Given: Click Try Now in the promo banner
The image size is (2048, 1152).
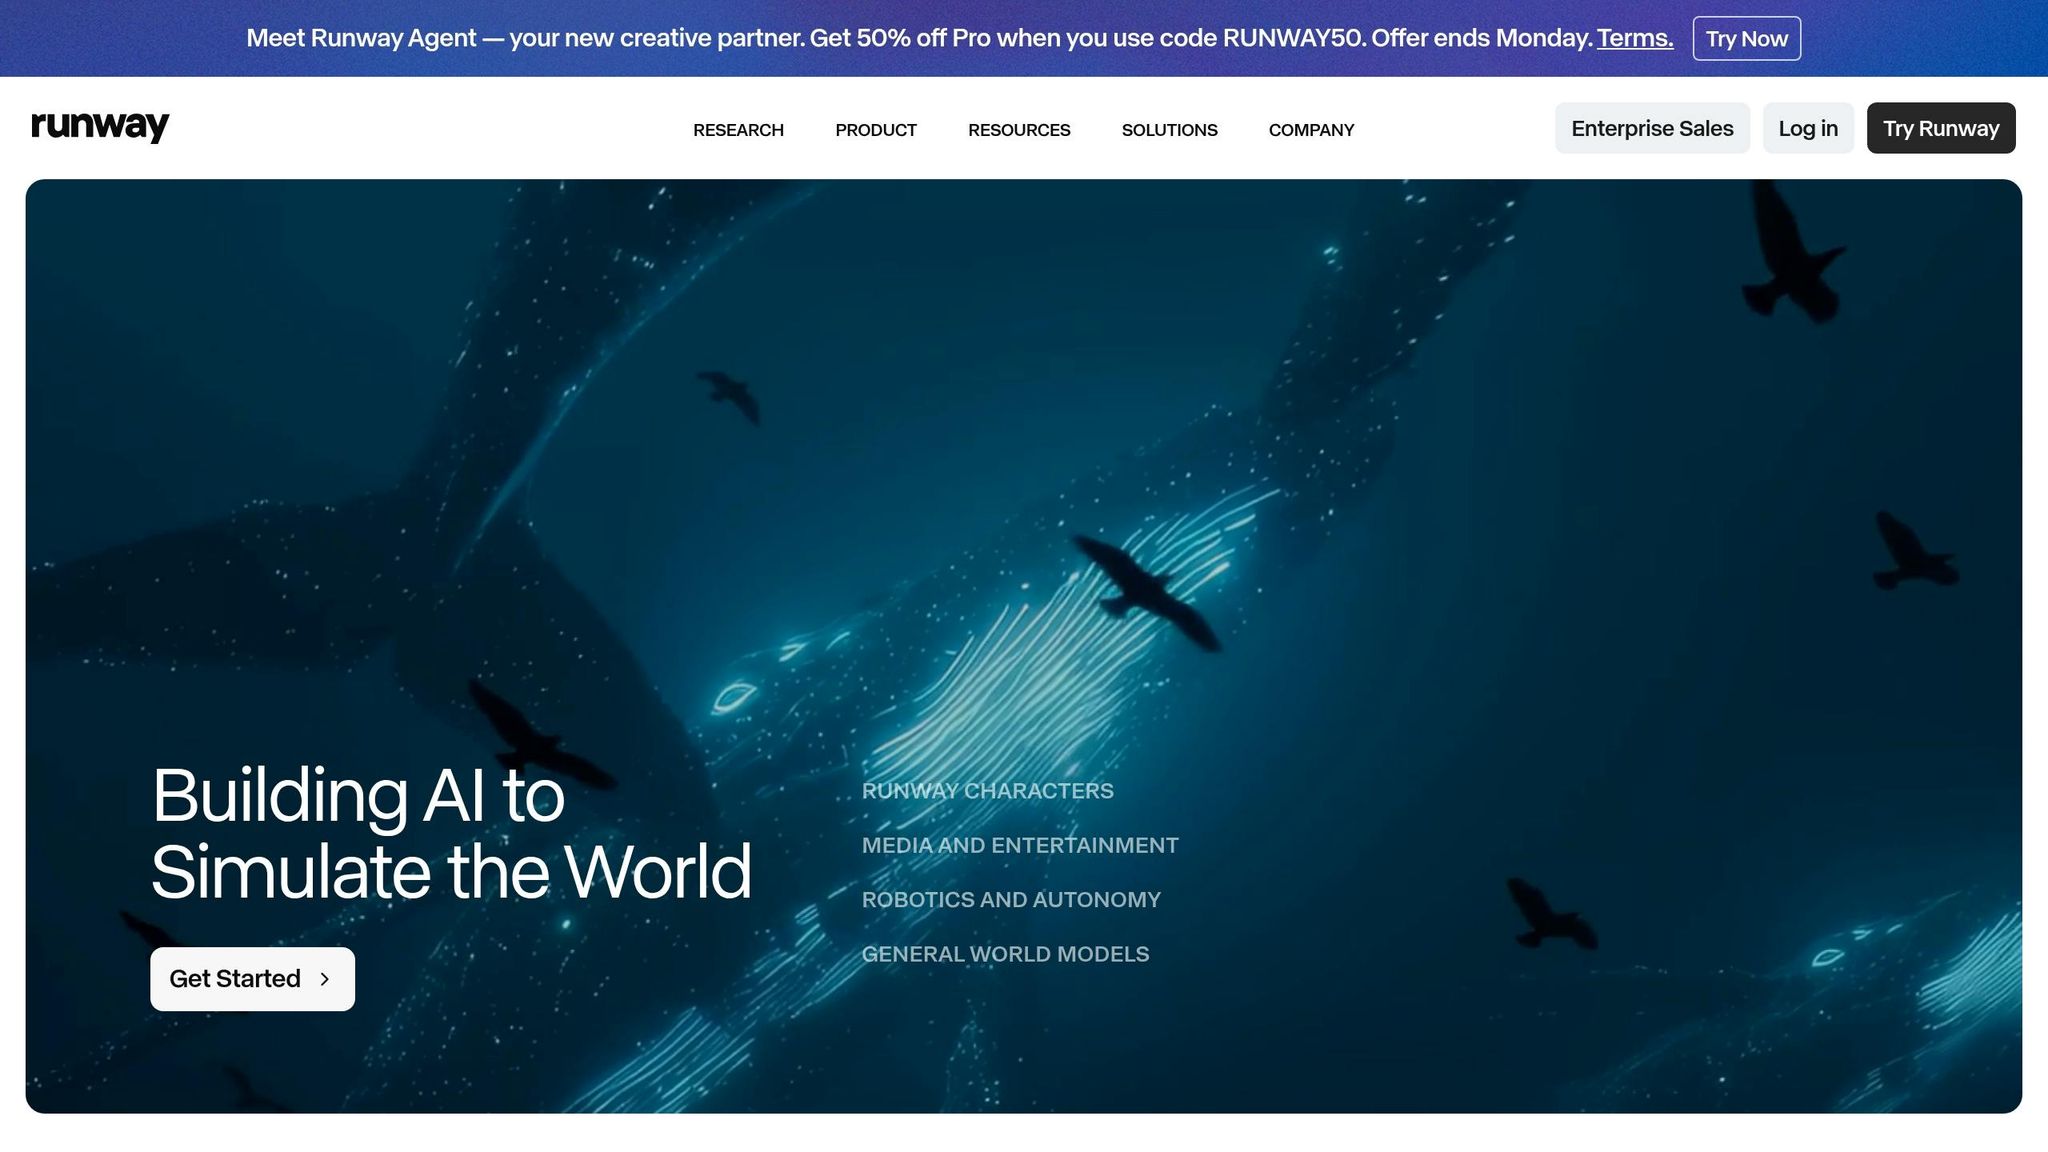Looking at the screenshot, I should point(1746,38).
